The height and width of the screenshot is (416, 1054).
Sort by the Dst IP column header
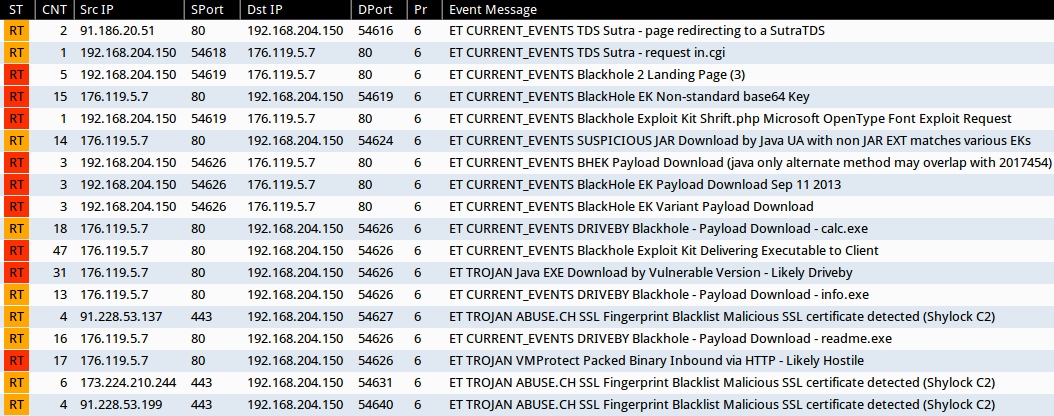pyautogui.click(x=296, y=10)
